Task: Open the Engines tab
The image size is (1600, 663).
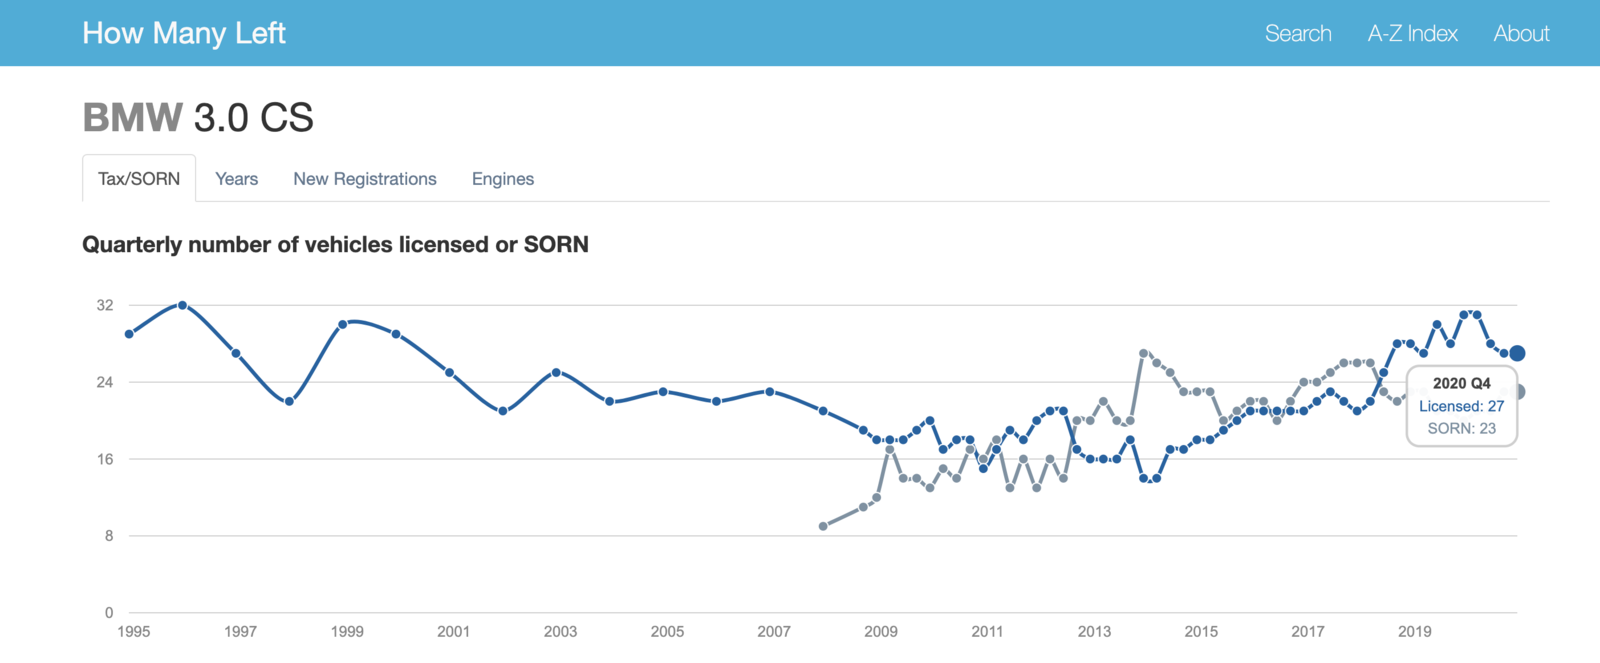Action: (503, 178)
